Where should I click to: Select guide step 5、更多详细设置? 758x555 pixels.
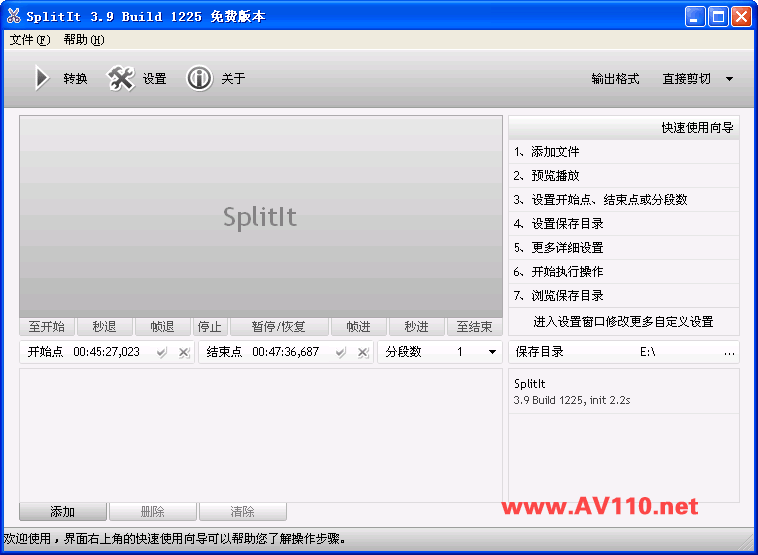point(624,248)
